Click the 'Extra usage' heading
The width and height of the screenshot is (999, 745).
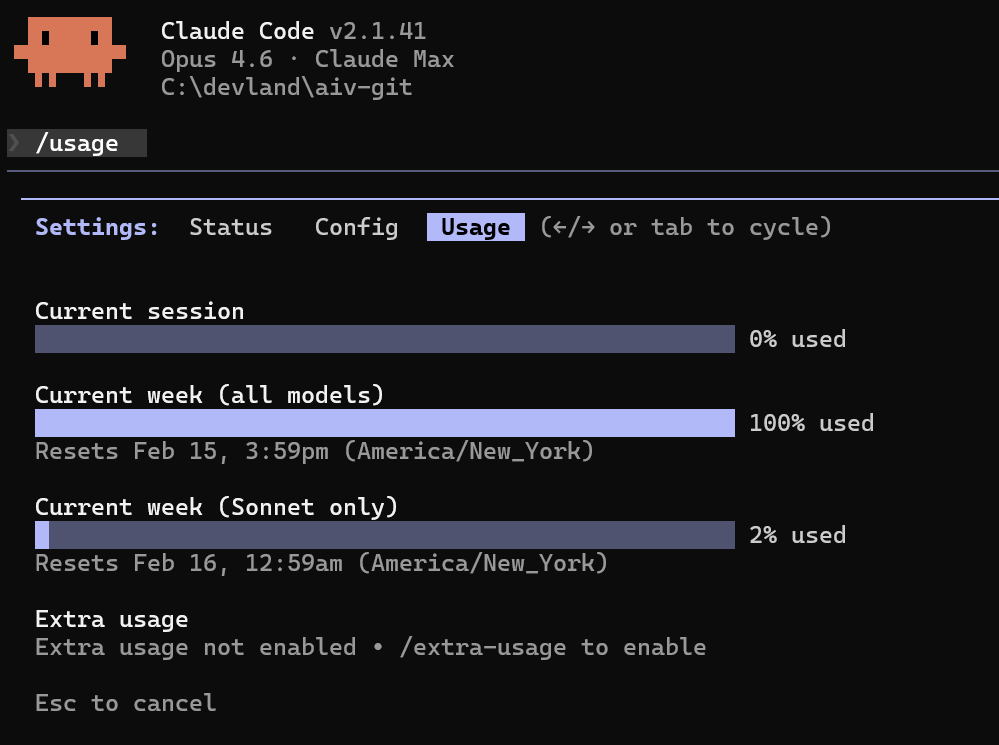click(x=111, y=619)
